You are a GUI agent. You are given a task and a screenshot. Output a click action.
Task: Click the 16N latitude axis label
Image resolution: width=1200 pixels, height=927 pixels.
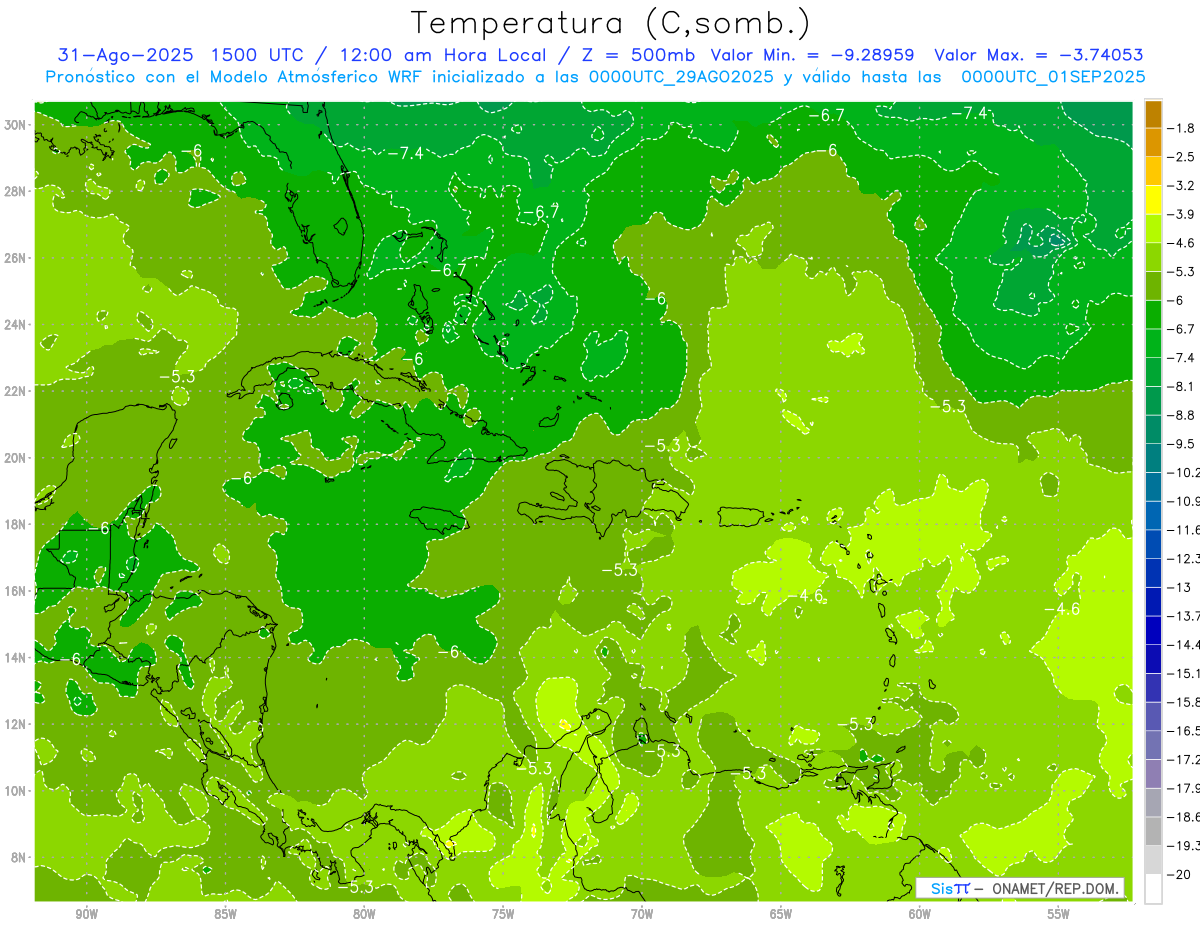[x=15, y=591]
